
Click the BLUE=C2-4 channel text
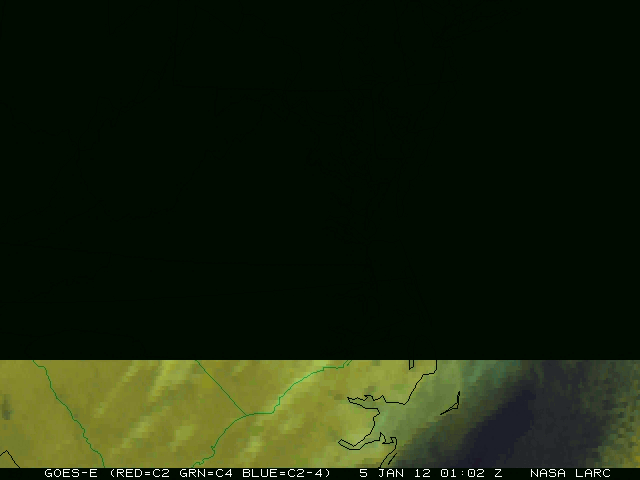coord(285,473)
